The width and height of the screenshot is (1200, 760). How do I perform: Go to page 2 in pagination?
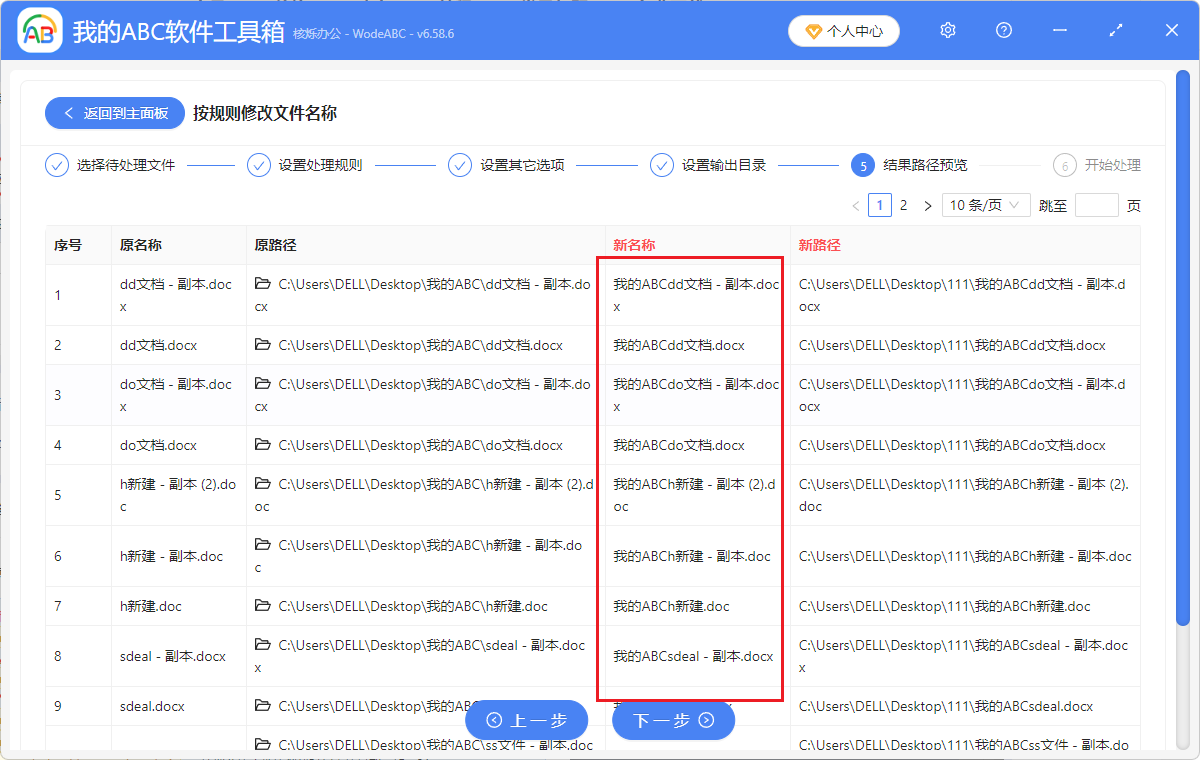tap(903, 204)
